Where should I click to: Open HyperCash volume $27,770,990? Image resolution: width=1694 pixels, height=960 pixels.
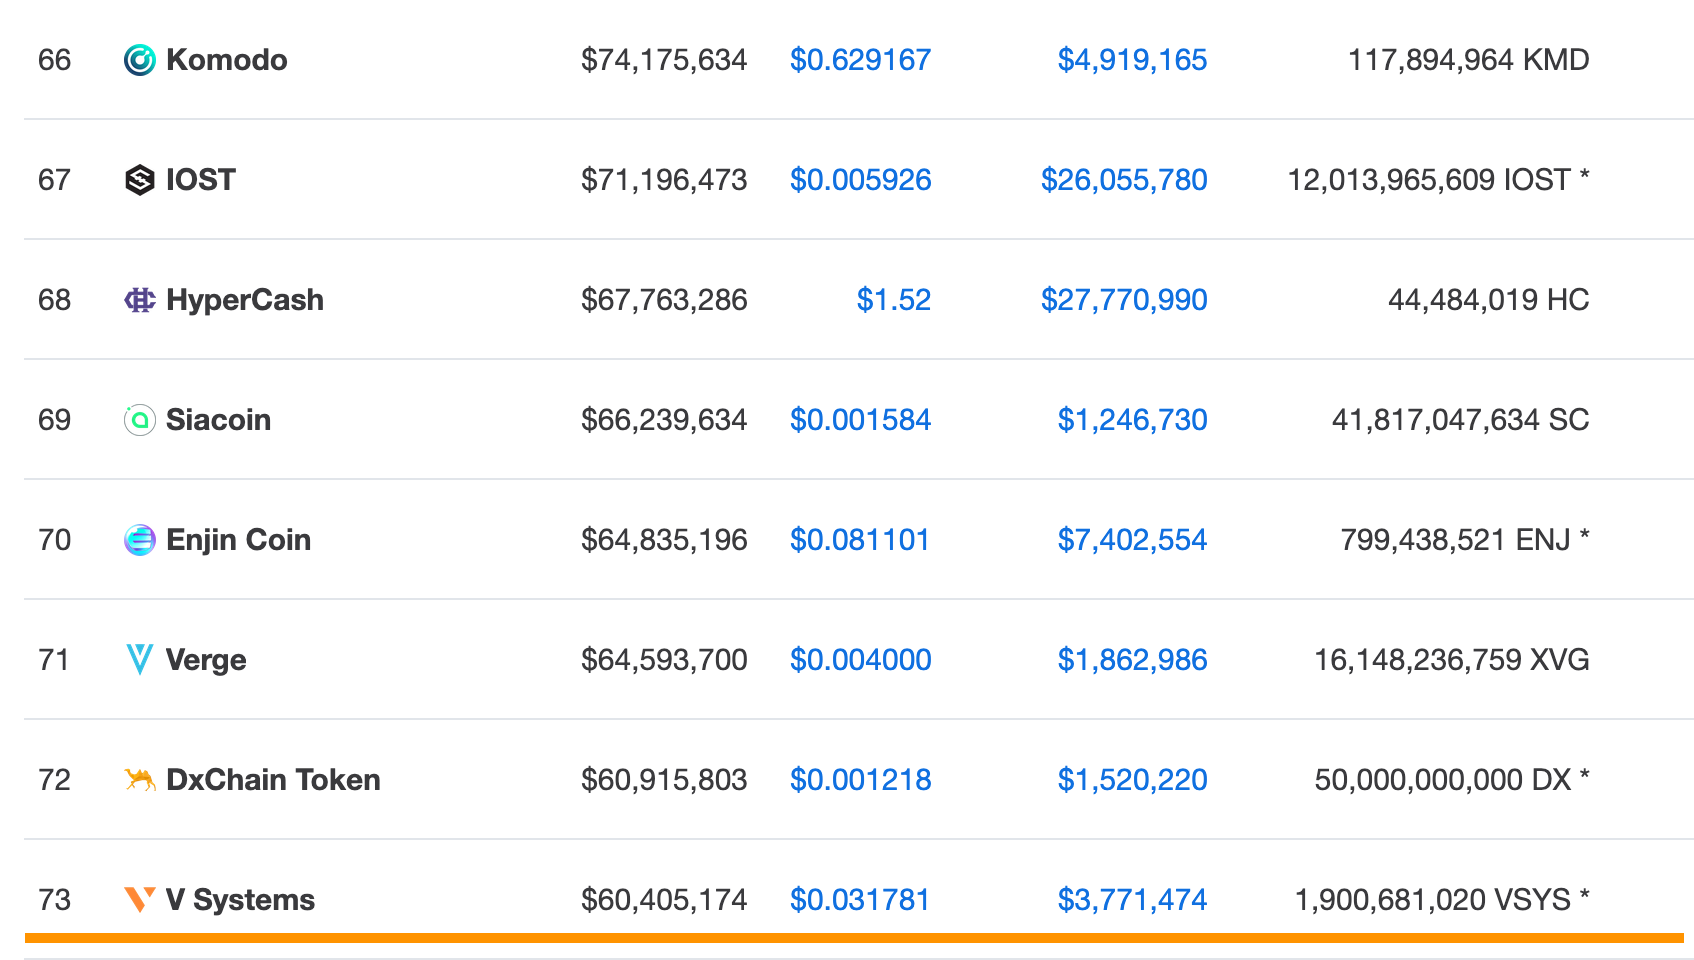click(1124, 300)
